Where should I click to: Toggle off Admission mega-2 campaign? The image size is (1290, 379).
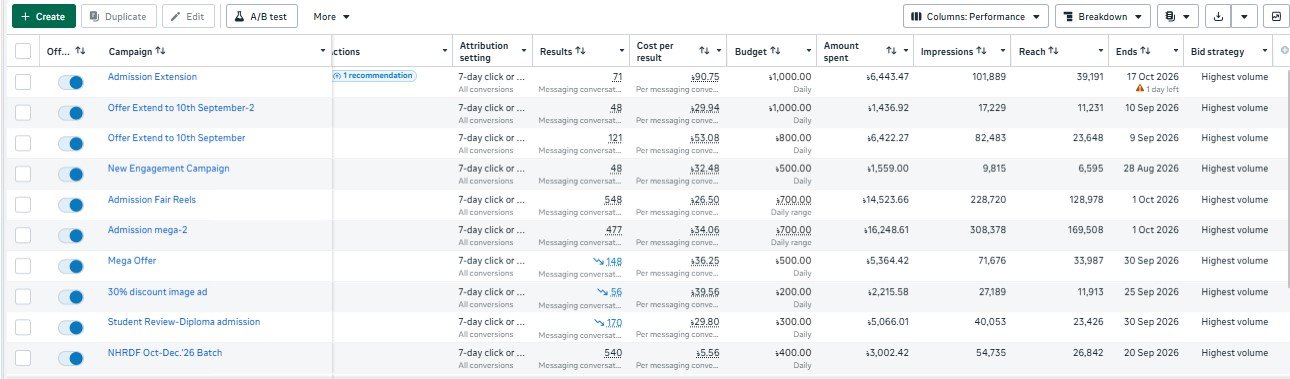point(70,236)
